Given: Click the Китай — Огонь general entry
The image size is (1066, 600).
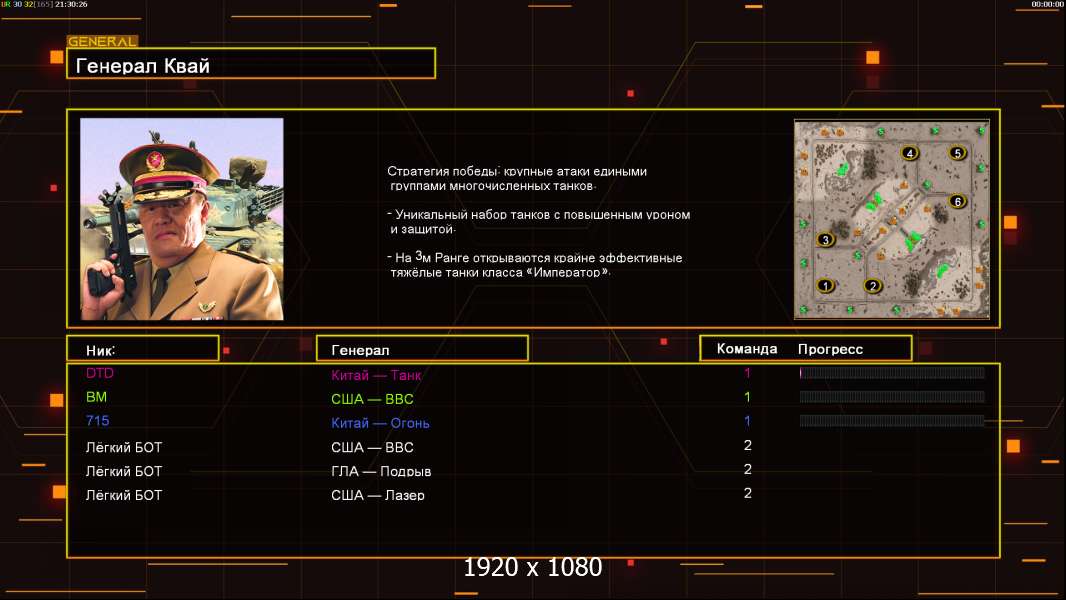Looking at the screenshot, I should coord(380,423).
